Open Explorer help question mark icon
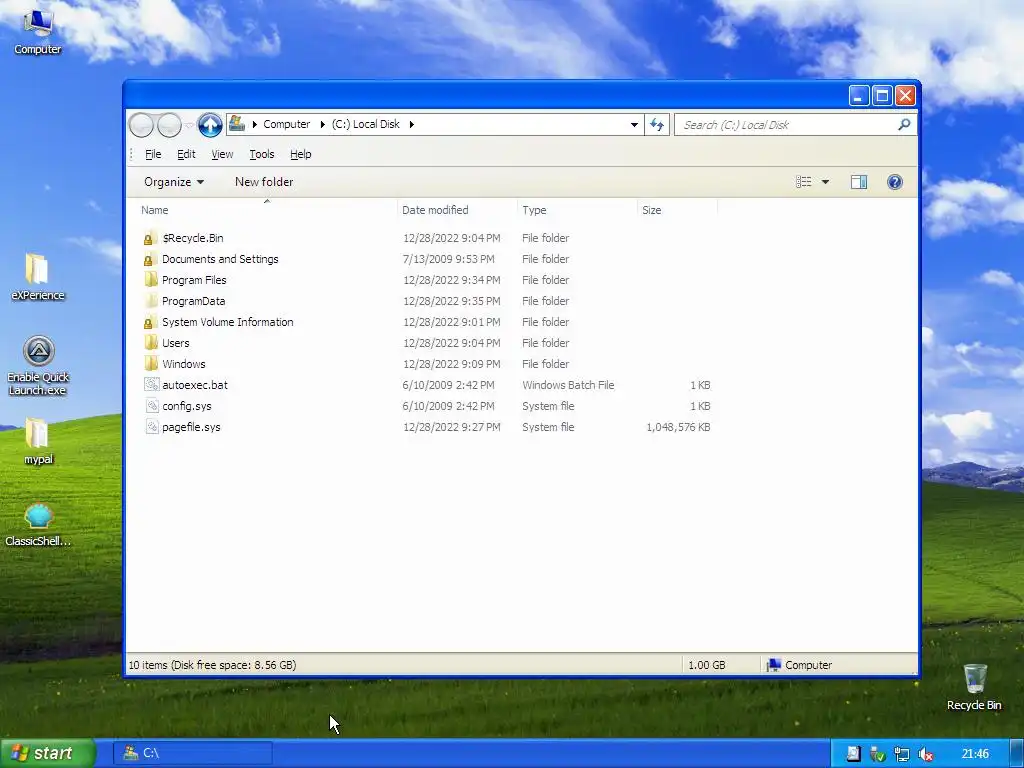 tap(895, 182)
